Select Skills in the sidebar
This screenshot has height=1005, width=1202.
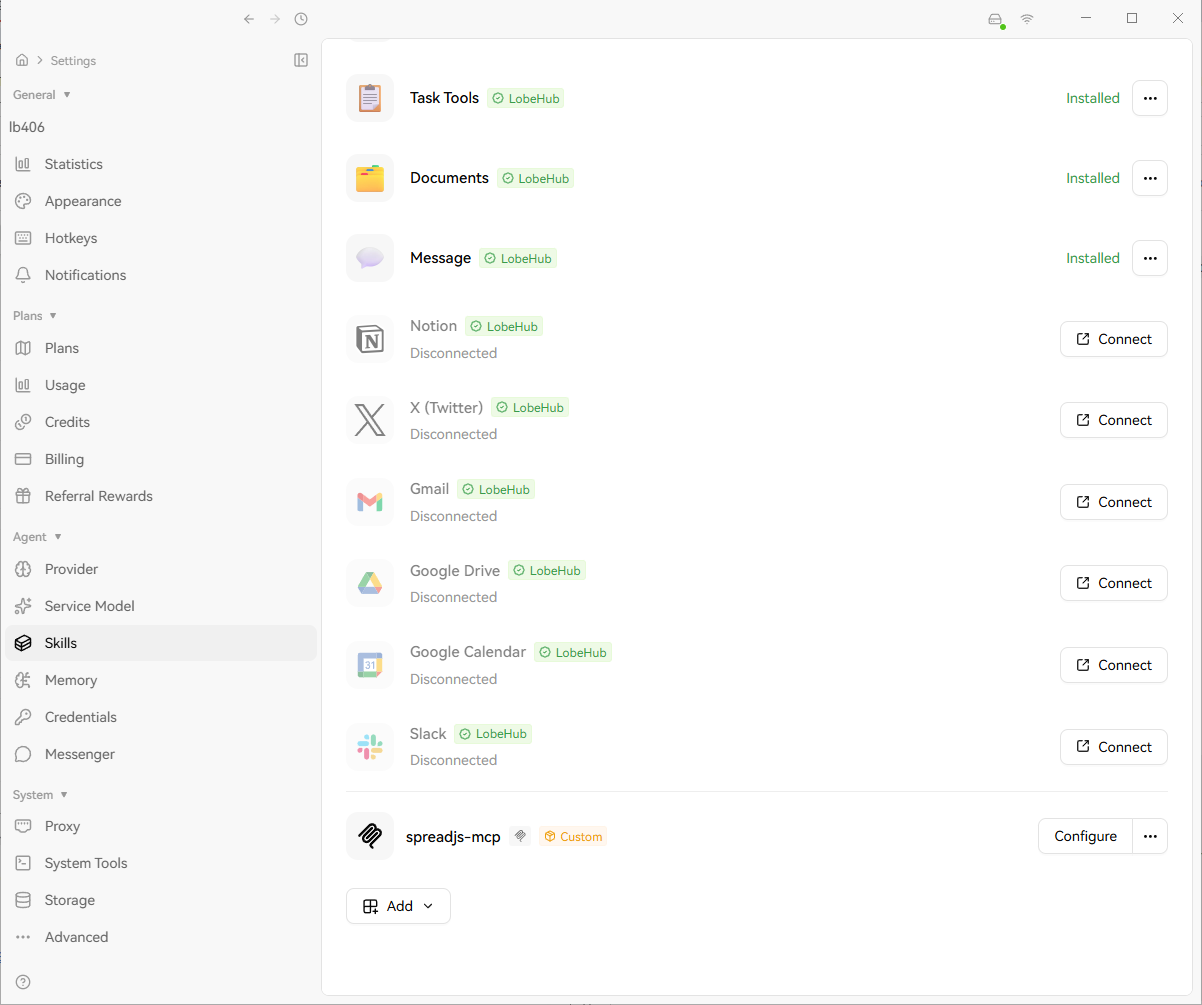click(x=160, y=643)
